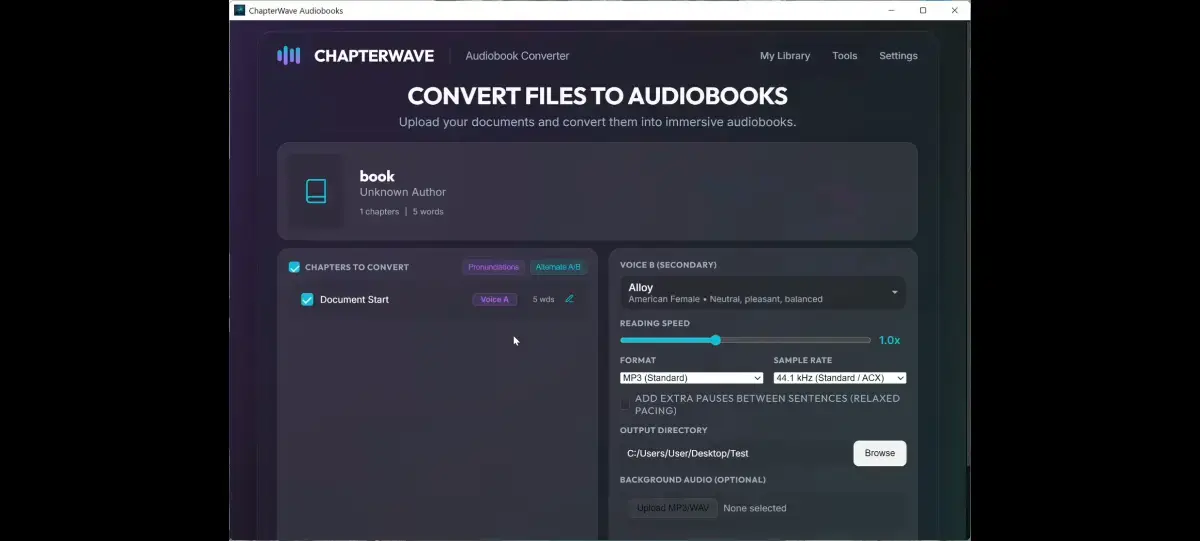Click the '5 wds' word count label
Image resolution: width=1200 pixels, height=541 pixels.
point(543,300)
